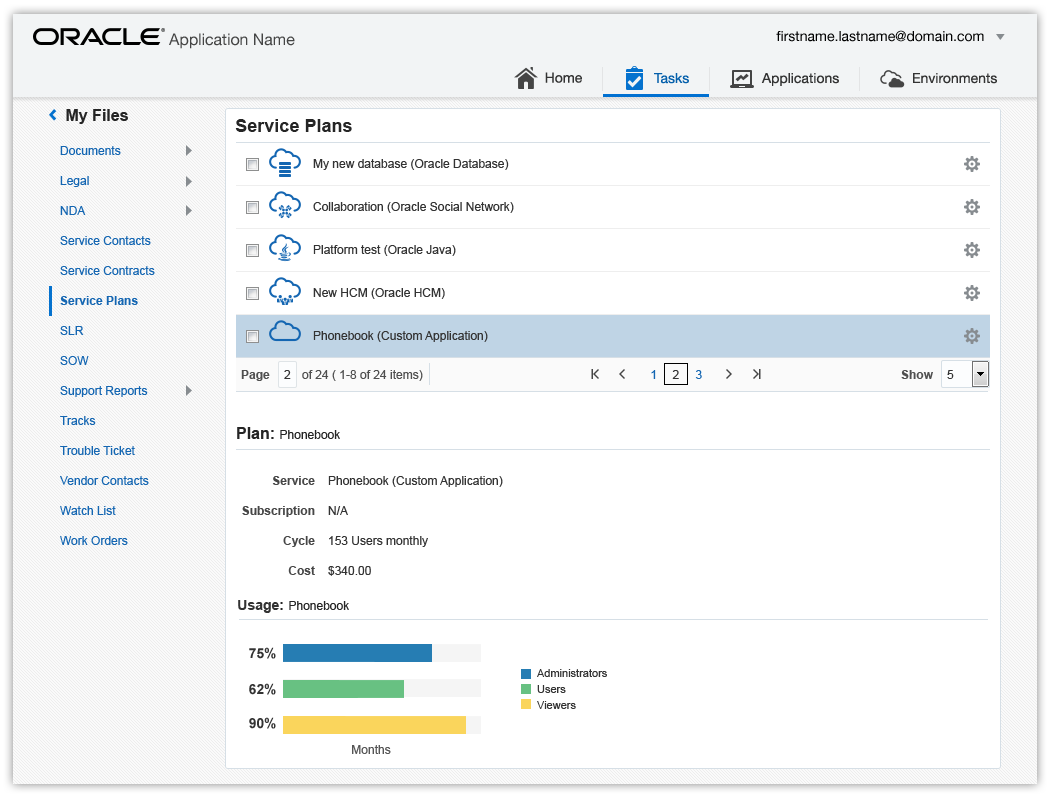The height and width of the screenshot is (800, 1050).
Task: Open Vendor Contacts in sidebar
Action: tap(104, 481)
